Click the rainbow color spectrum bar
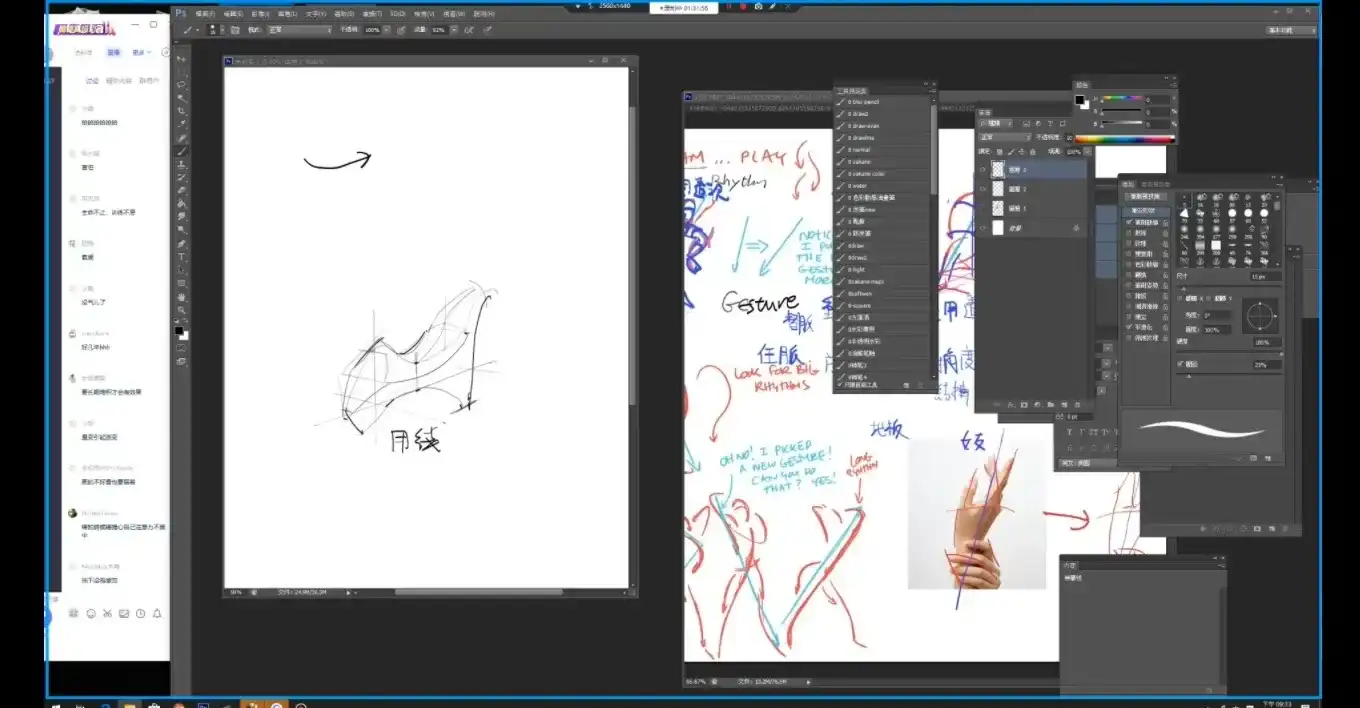Viewport: 1360px width, 708px height. point(1124,139)
